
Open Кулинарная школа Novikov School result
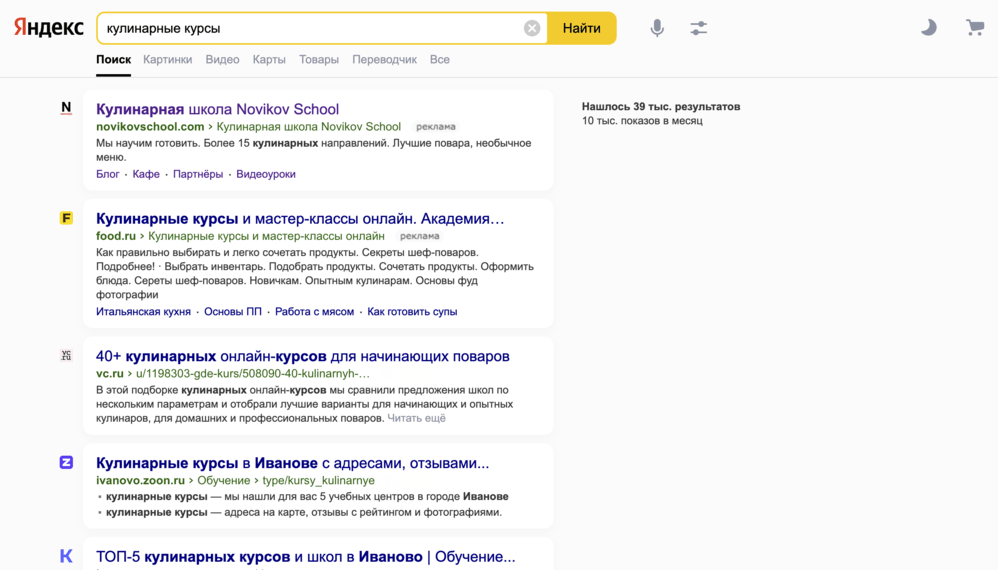point(217,109)
